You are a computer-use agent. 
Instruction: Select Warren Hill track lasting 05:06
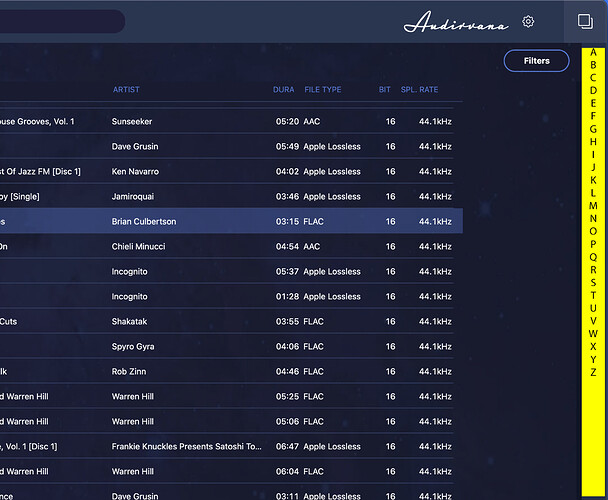(x=226, y=421)
